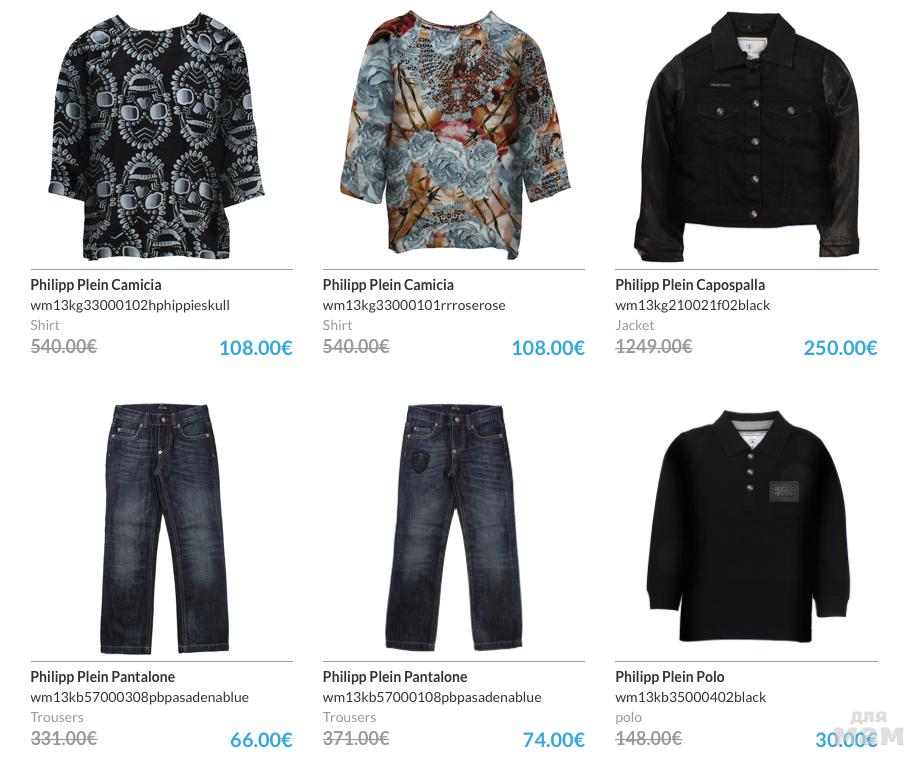
Task: Select product code wm13kb57000308pbpasadenablue
Action: point(139,697)
